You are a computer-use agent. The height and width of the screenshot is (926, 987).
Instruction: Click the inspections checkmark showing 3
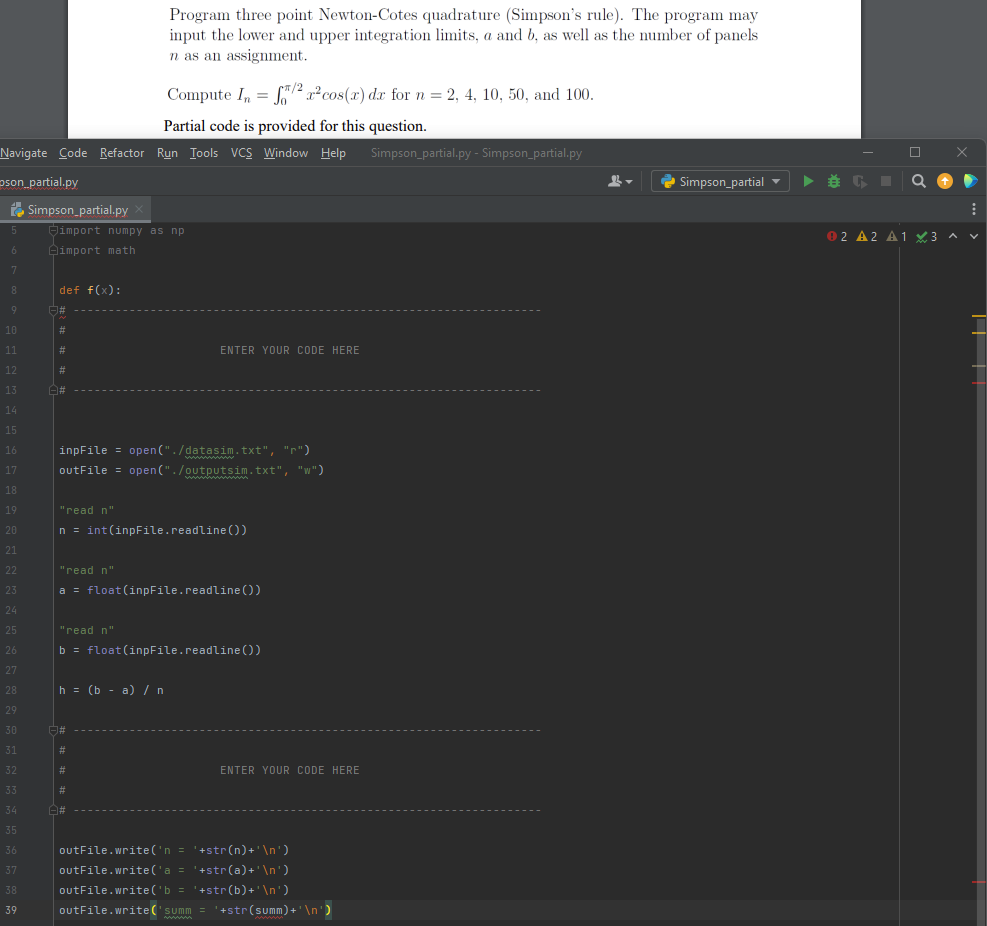tap(926, 236)
